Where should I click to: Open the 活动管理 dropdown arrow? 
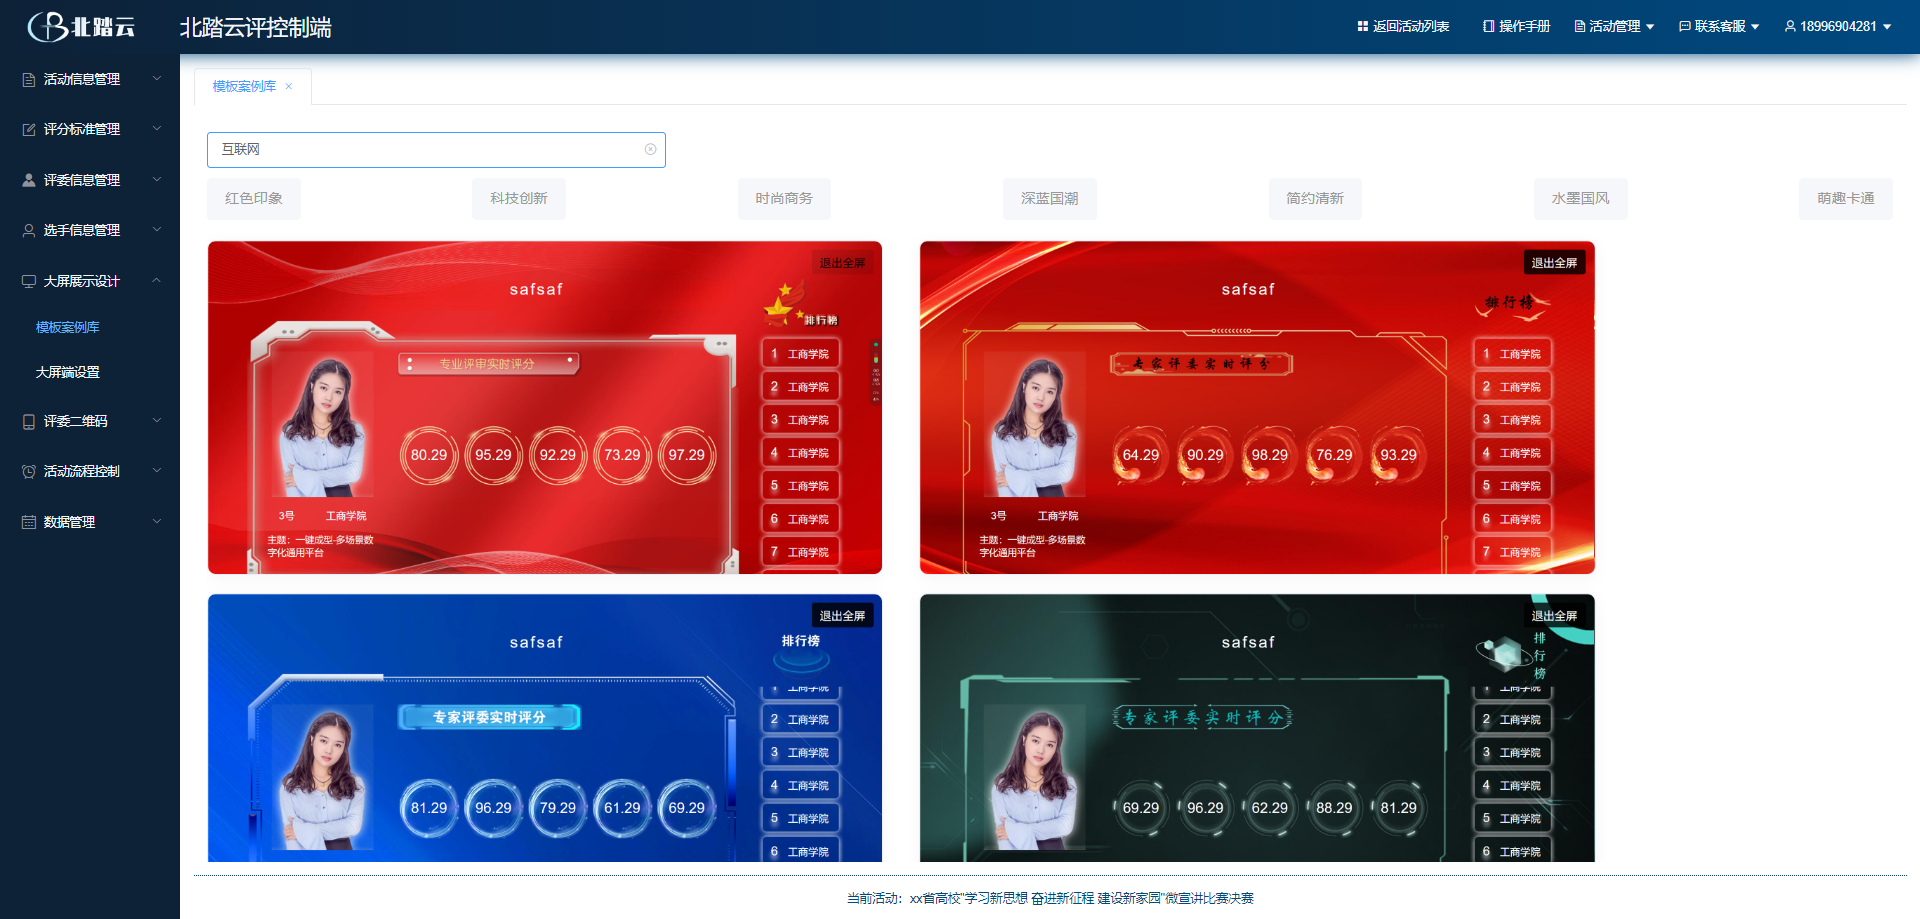[1650, 27]
